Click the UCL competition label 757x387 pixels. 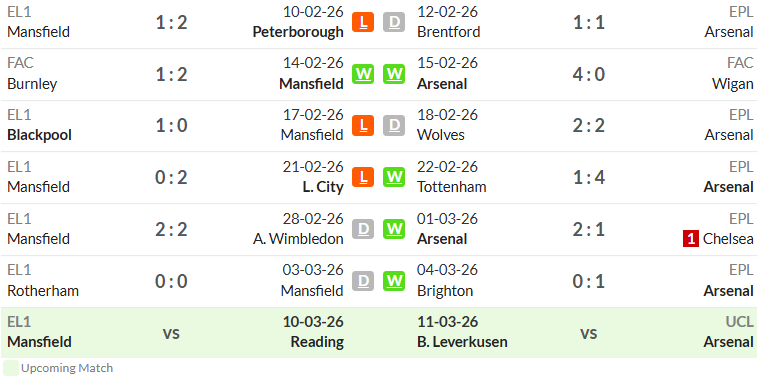[739, 322]
